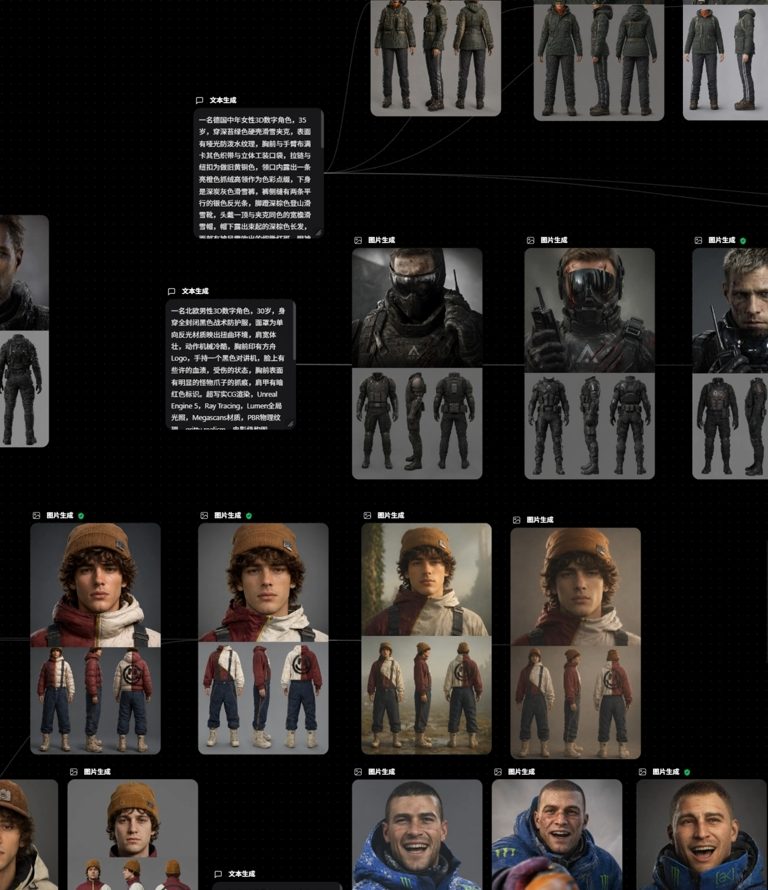Image resolution: width=768 pixels, height=890 pixels.
Task: Select the 图片生成 label of the gray-background smiling man node
Action: click(381, 772)
